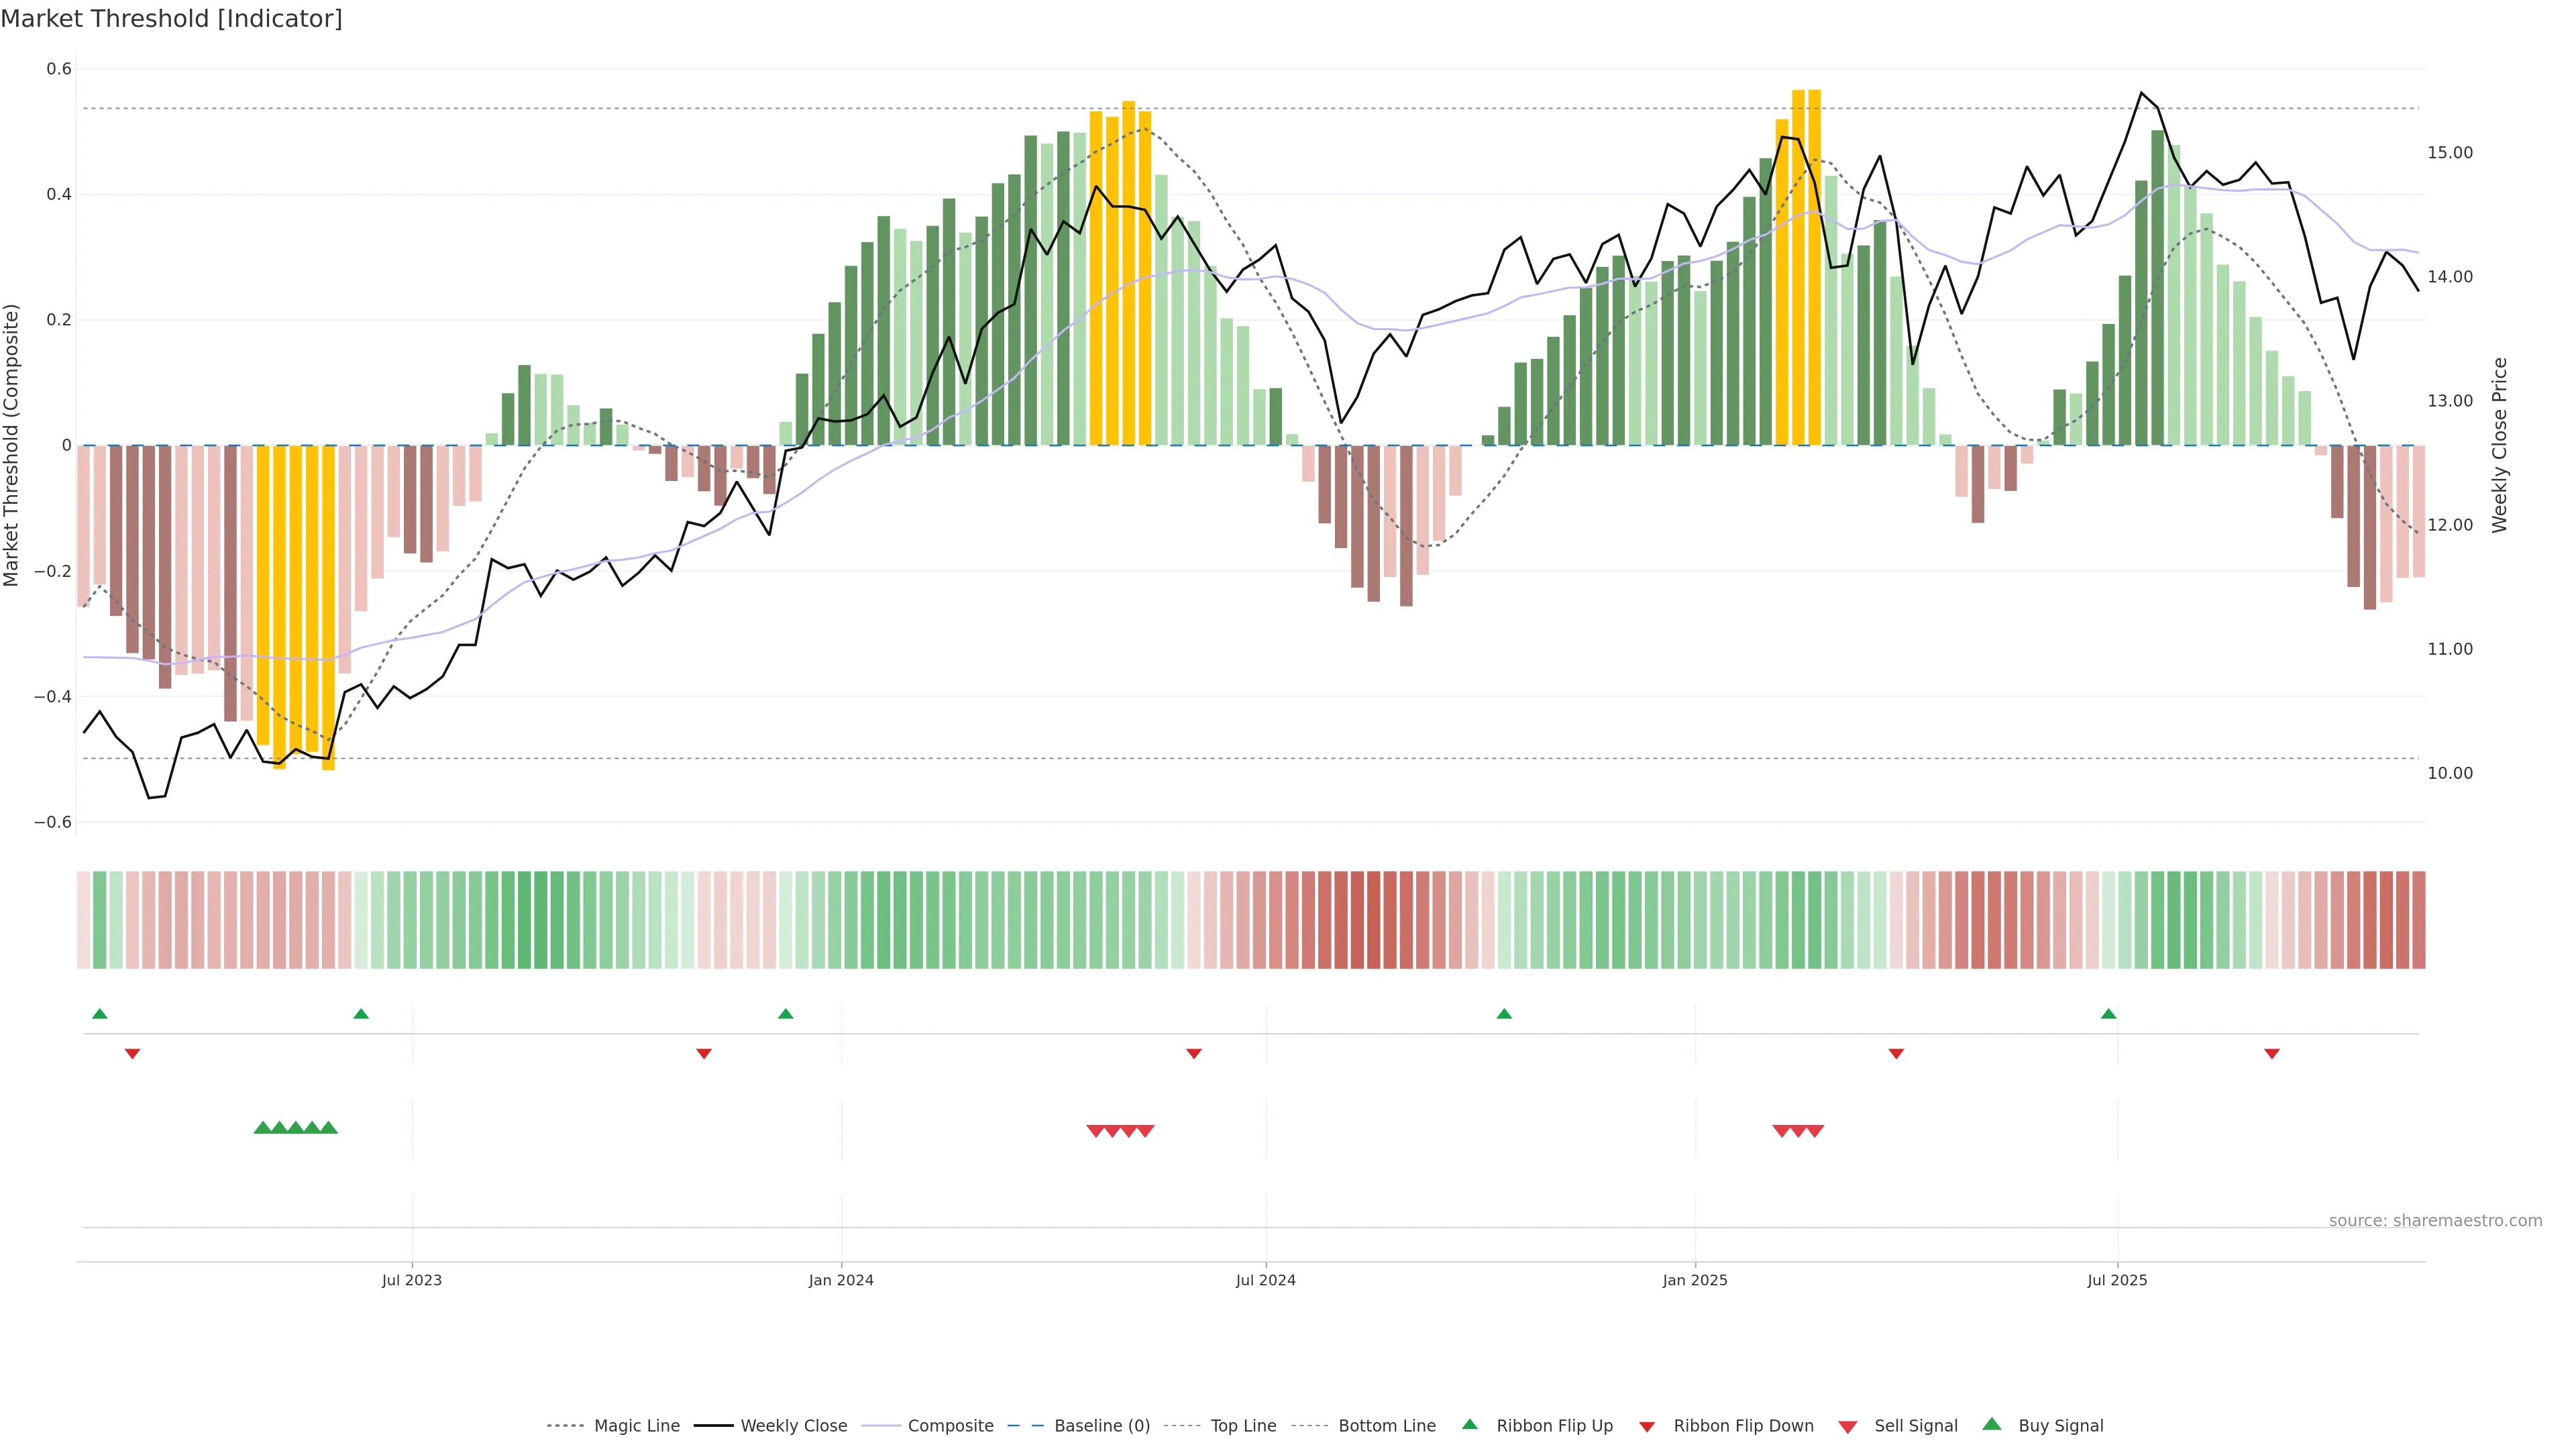This screenshot has height=1449, width=2576.
Task: Click the Jul 2023 x-axis label
Action: [x=411, y=1280]
